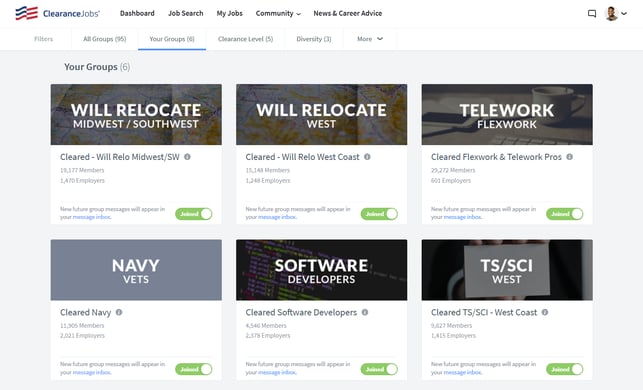The image size is (643, 390).
Task: Toggle Joined switch for Flexwork & Telework Pros
Action: coord(565,214)
